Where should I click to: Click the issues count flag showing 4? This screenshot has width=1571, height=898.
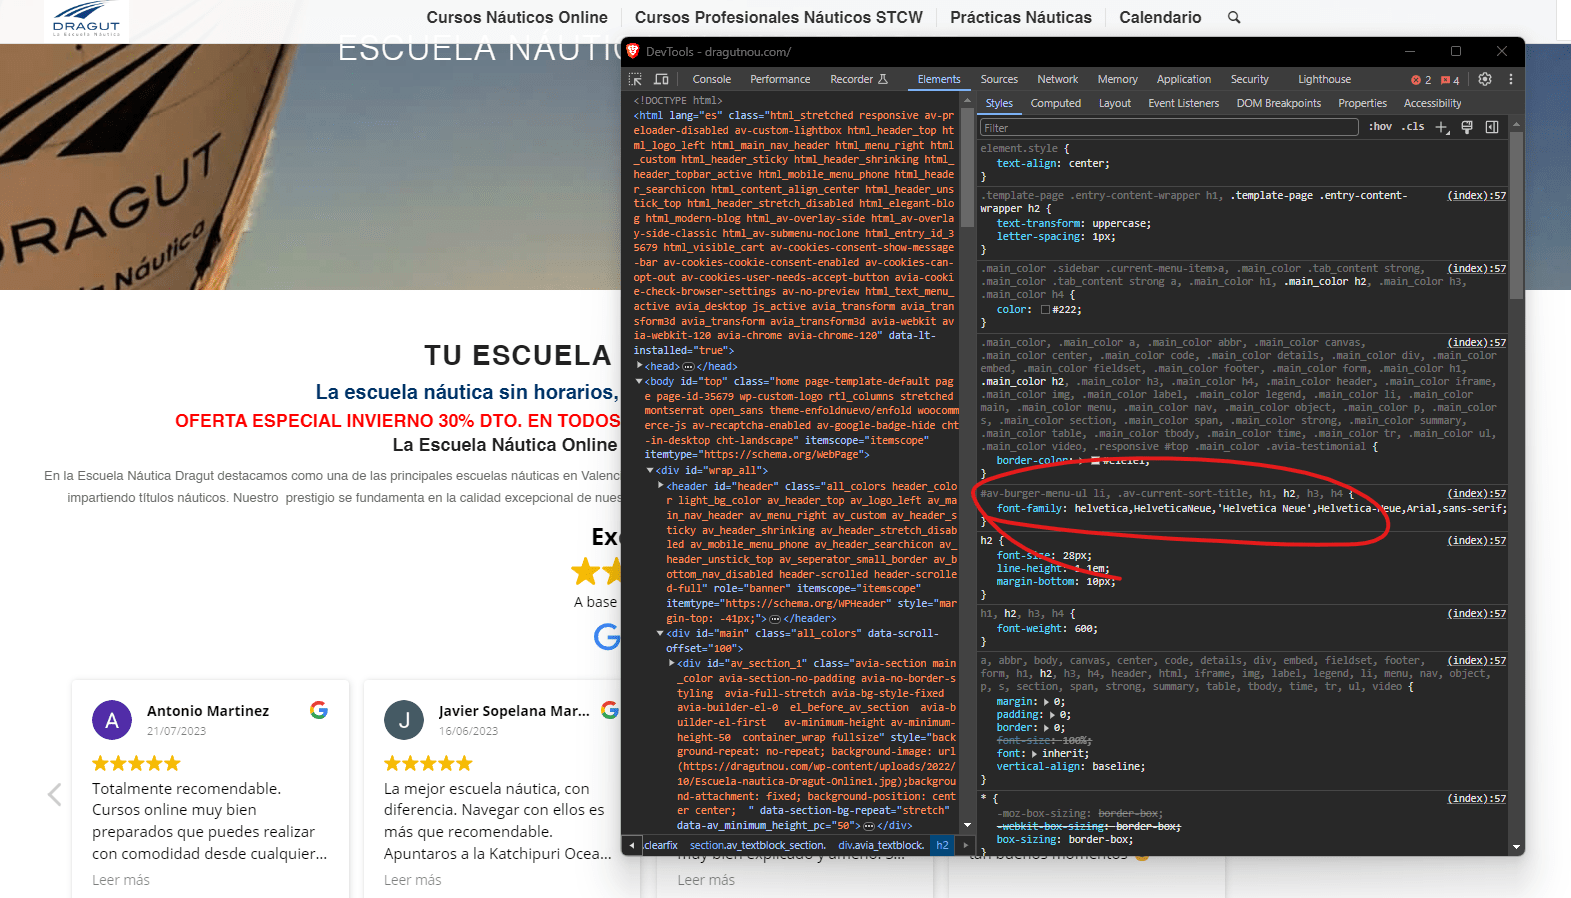pos(1450,80)
